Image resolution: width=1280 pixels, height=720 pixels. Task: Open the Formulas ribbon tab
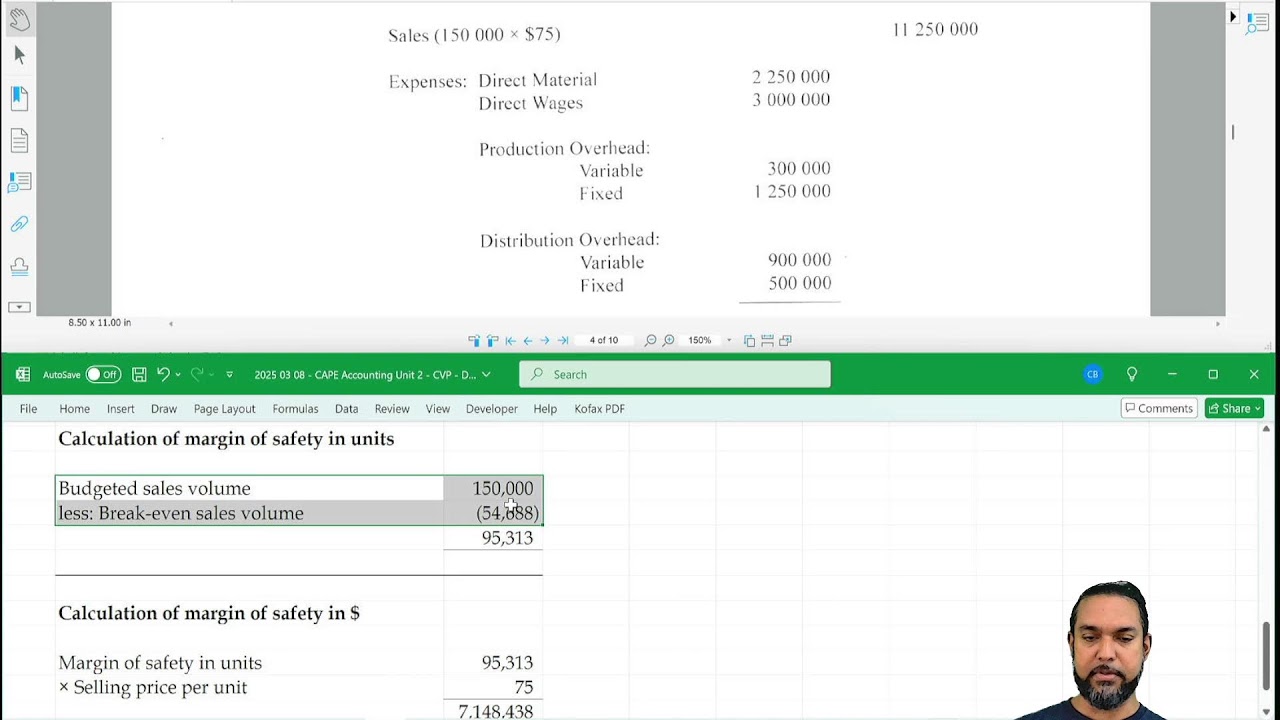(x=295, y=409)
